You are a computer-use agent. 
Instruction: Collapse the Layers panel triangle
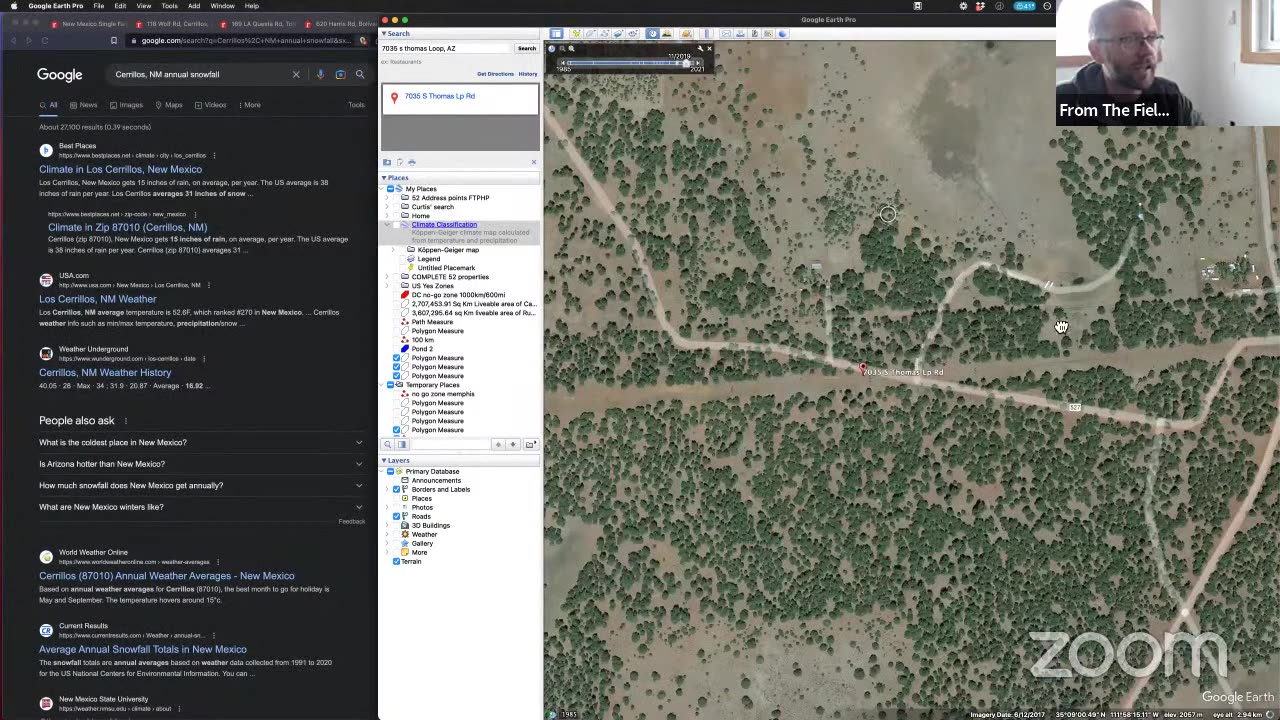384,461
